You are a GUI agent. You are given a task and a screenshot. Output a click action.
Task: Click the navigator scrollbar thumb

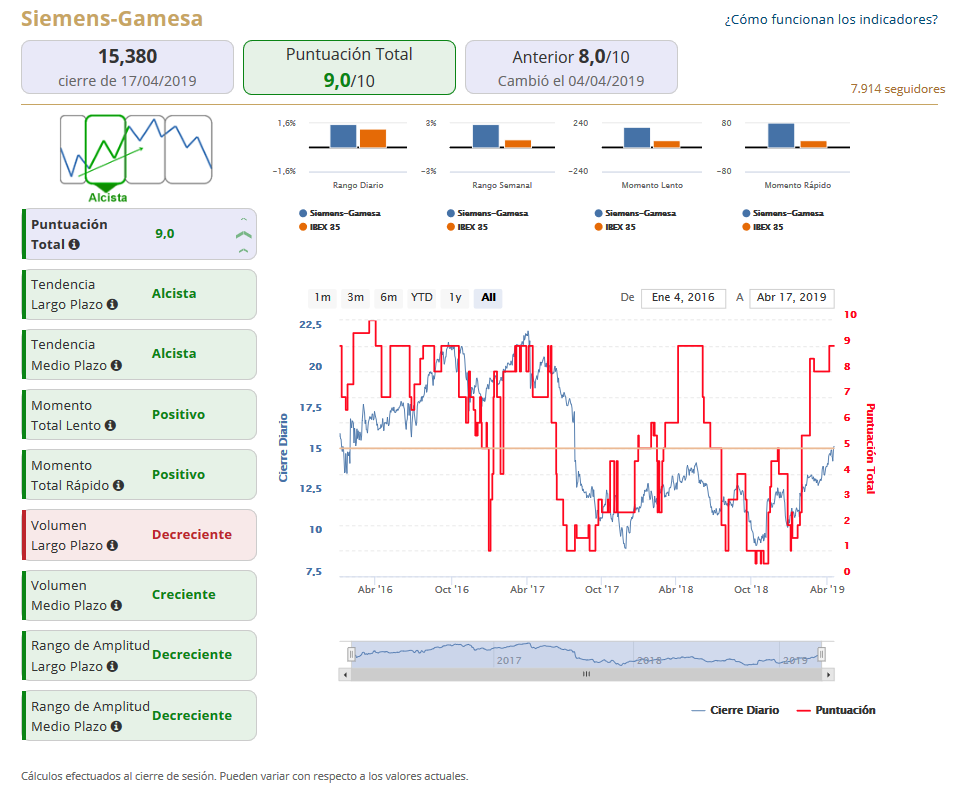pyautogui.click(x=587, y=674)
